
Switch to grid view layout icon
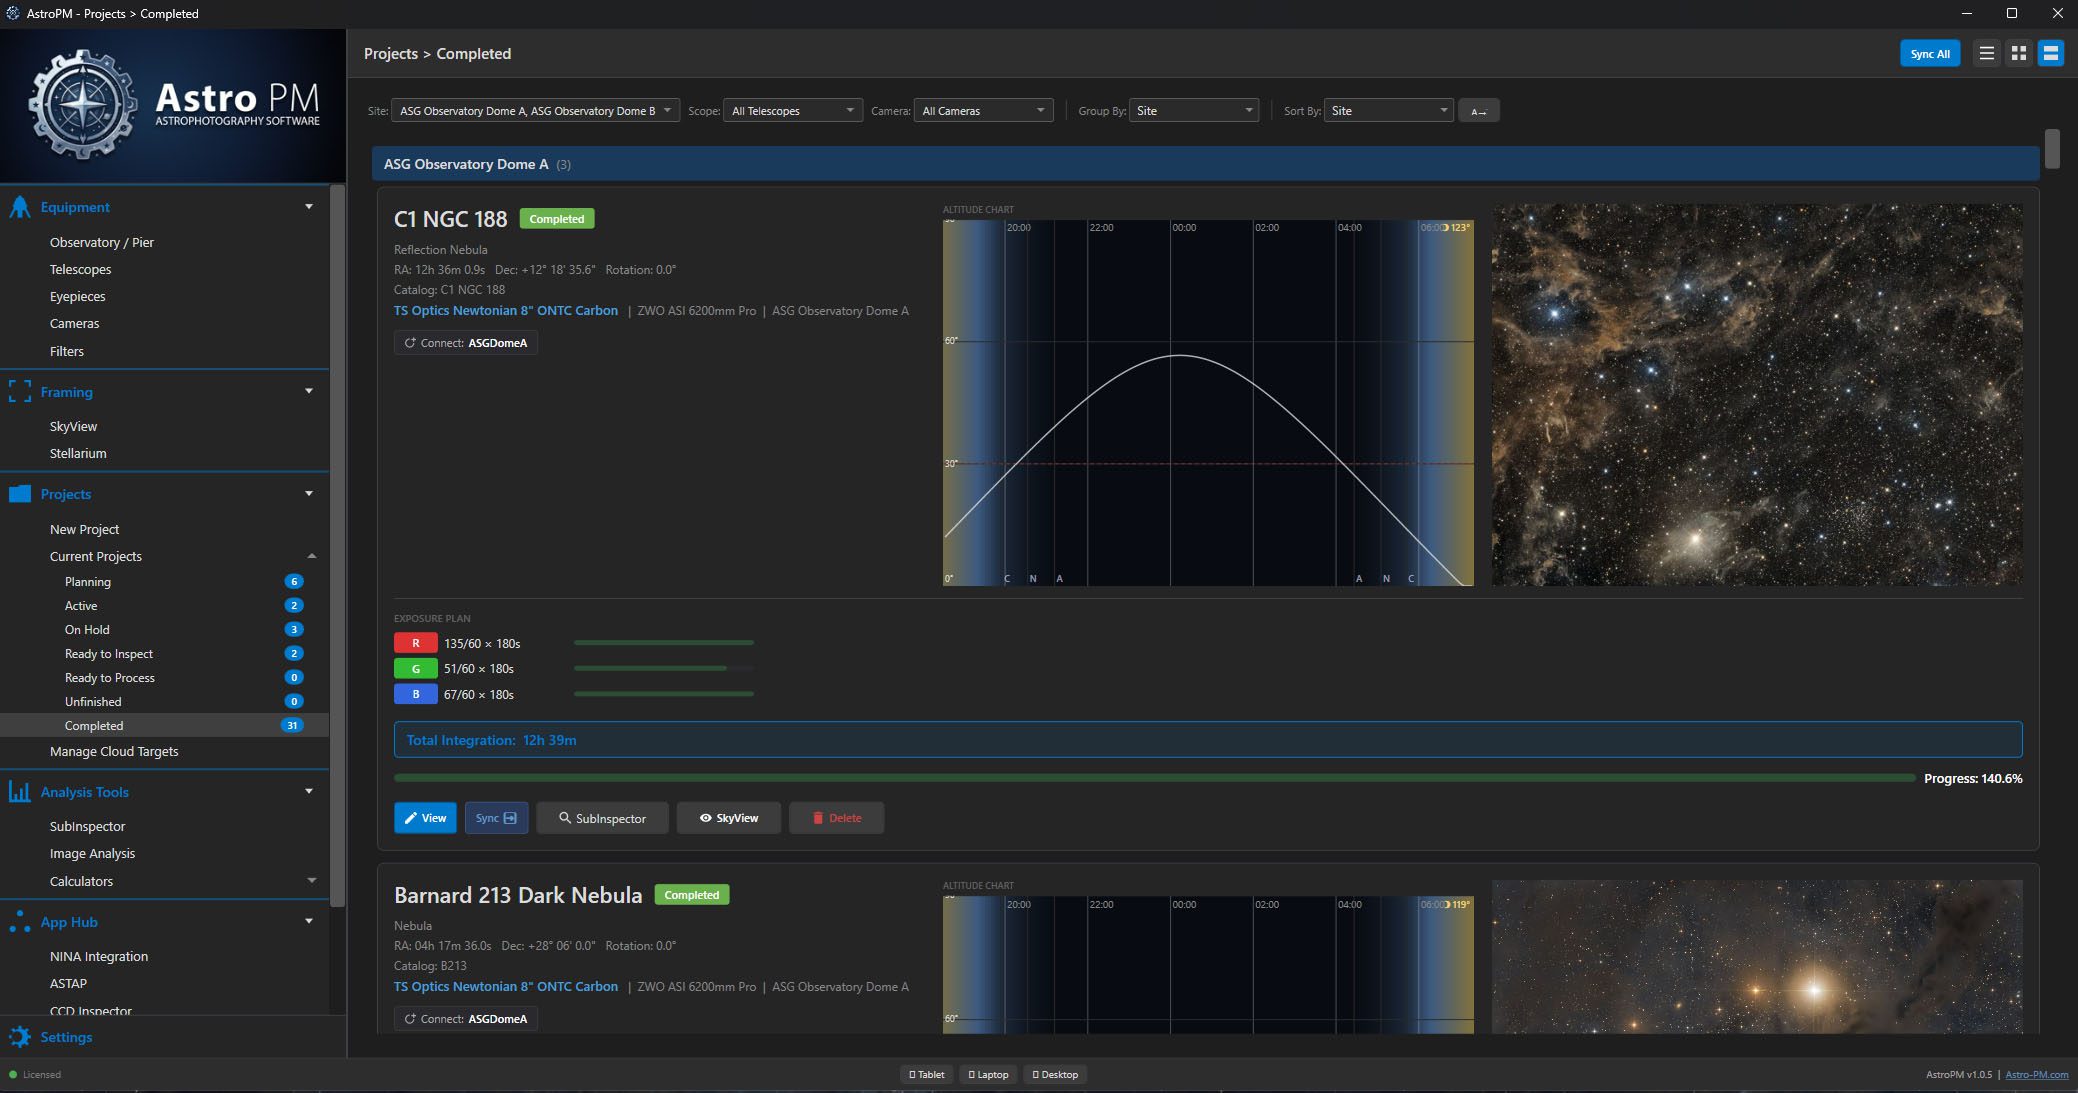point(2018,54)
